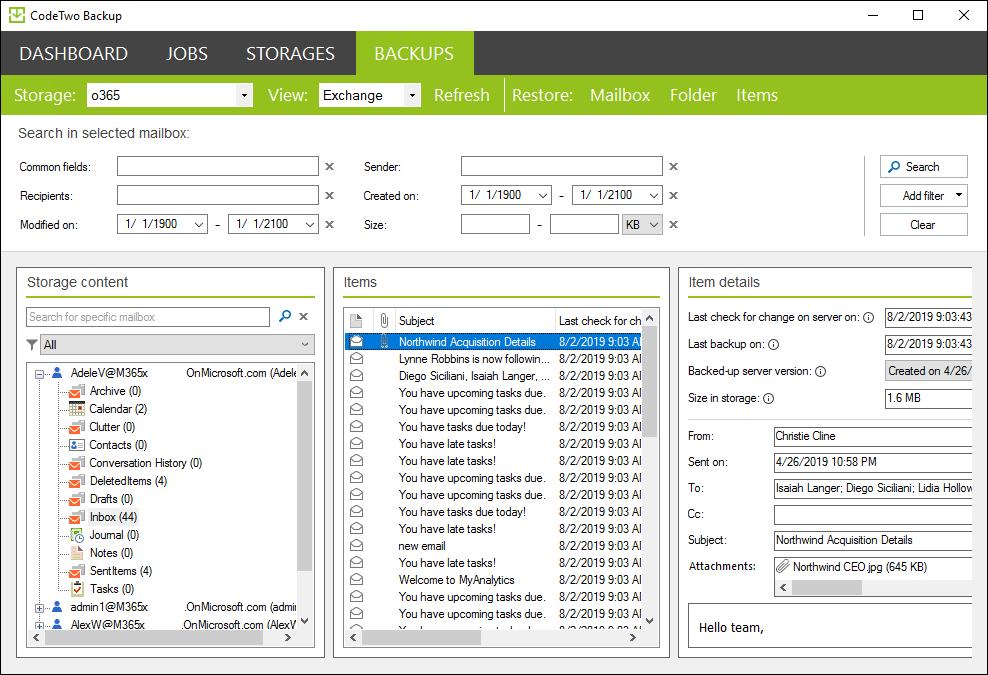This screenshot has height=675, width=988.
Task: Clear the specific mailbox search box
Action: tap(304, 316)
